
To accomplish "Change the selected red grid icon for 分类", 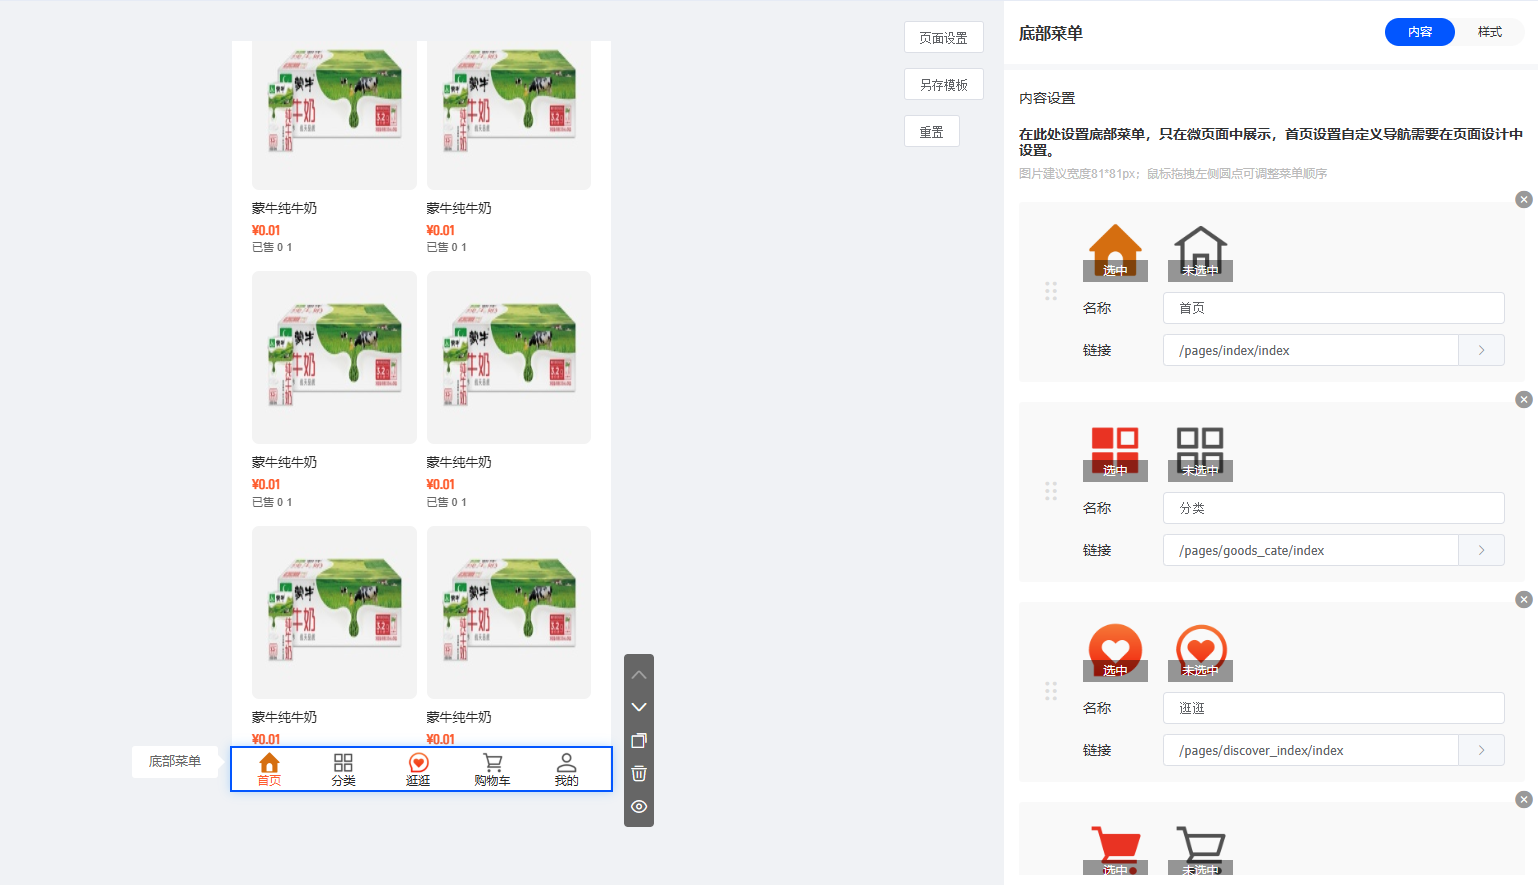I will [x=1115, y=452].
